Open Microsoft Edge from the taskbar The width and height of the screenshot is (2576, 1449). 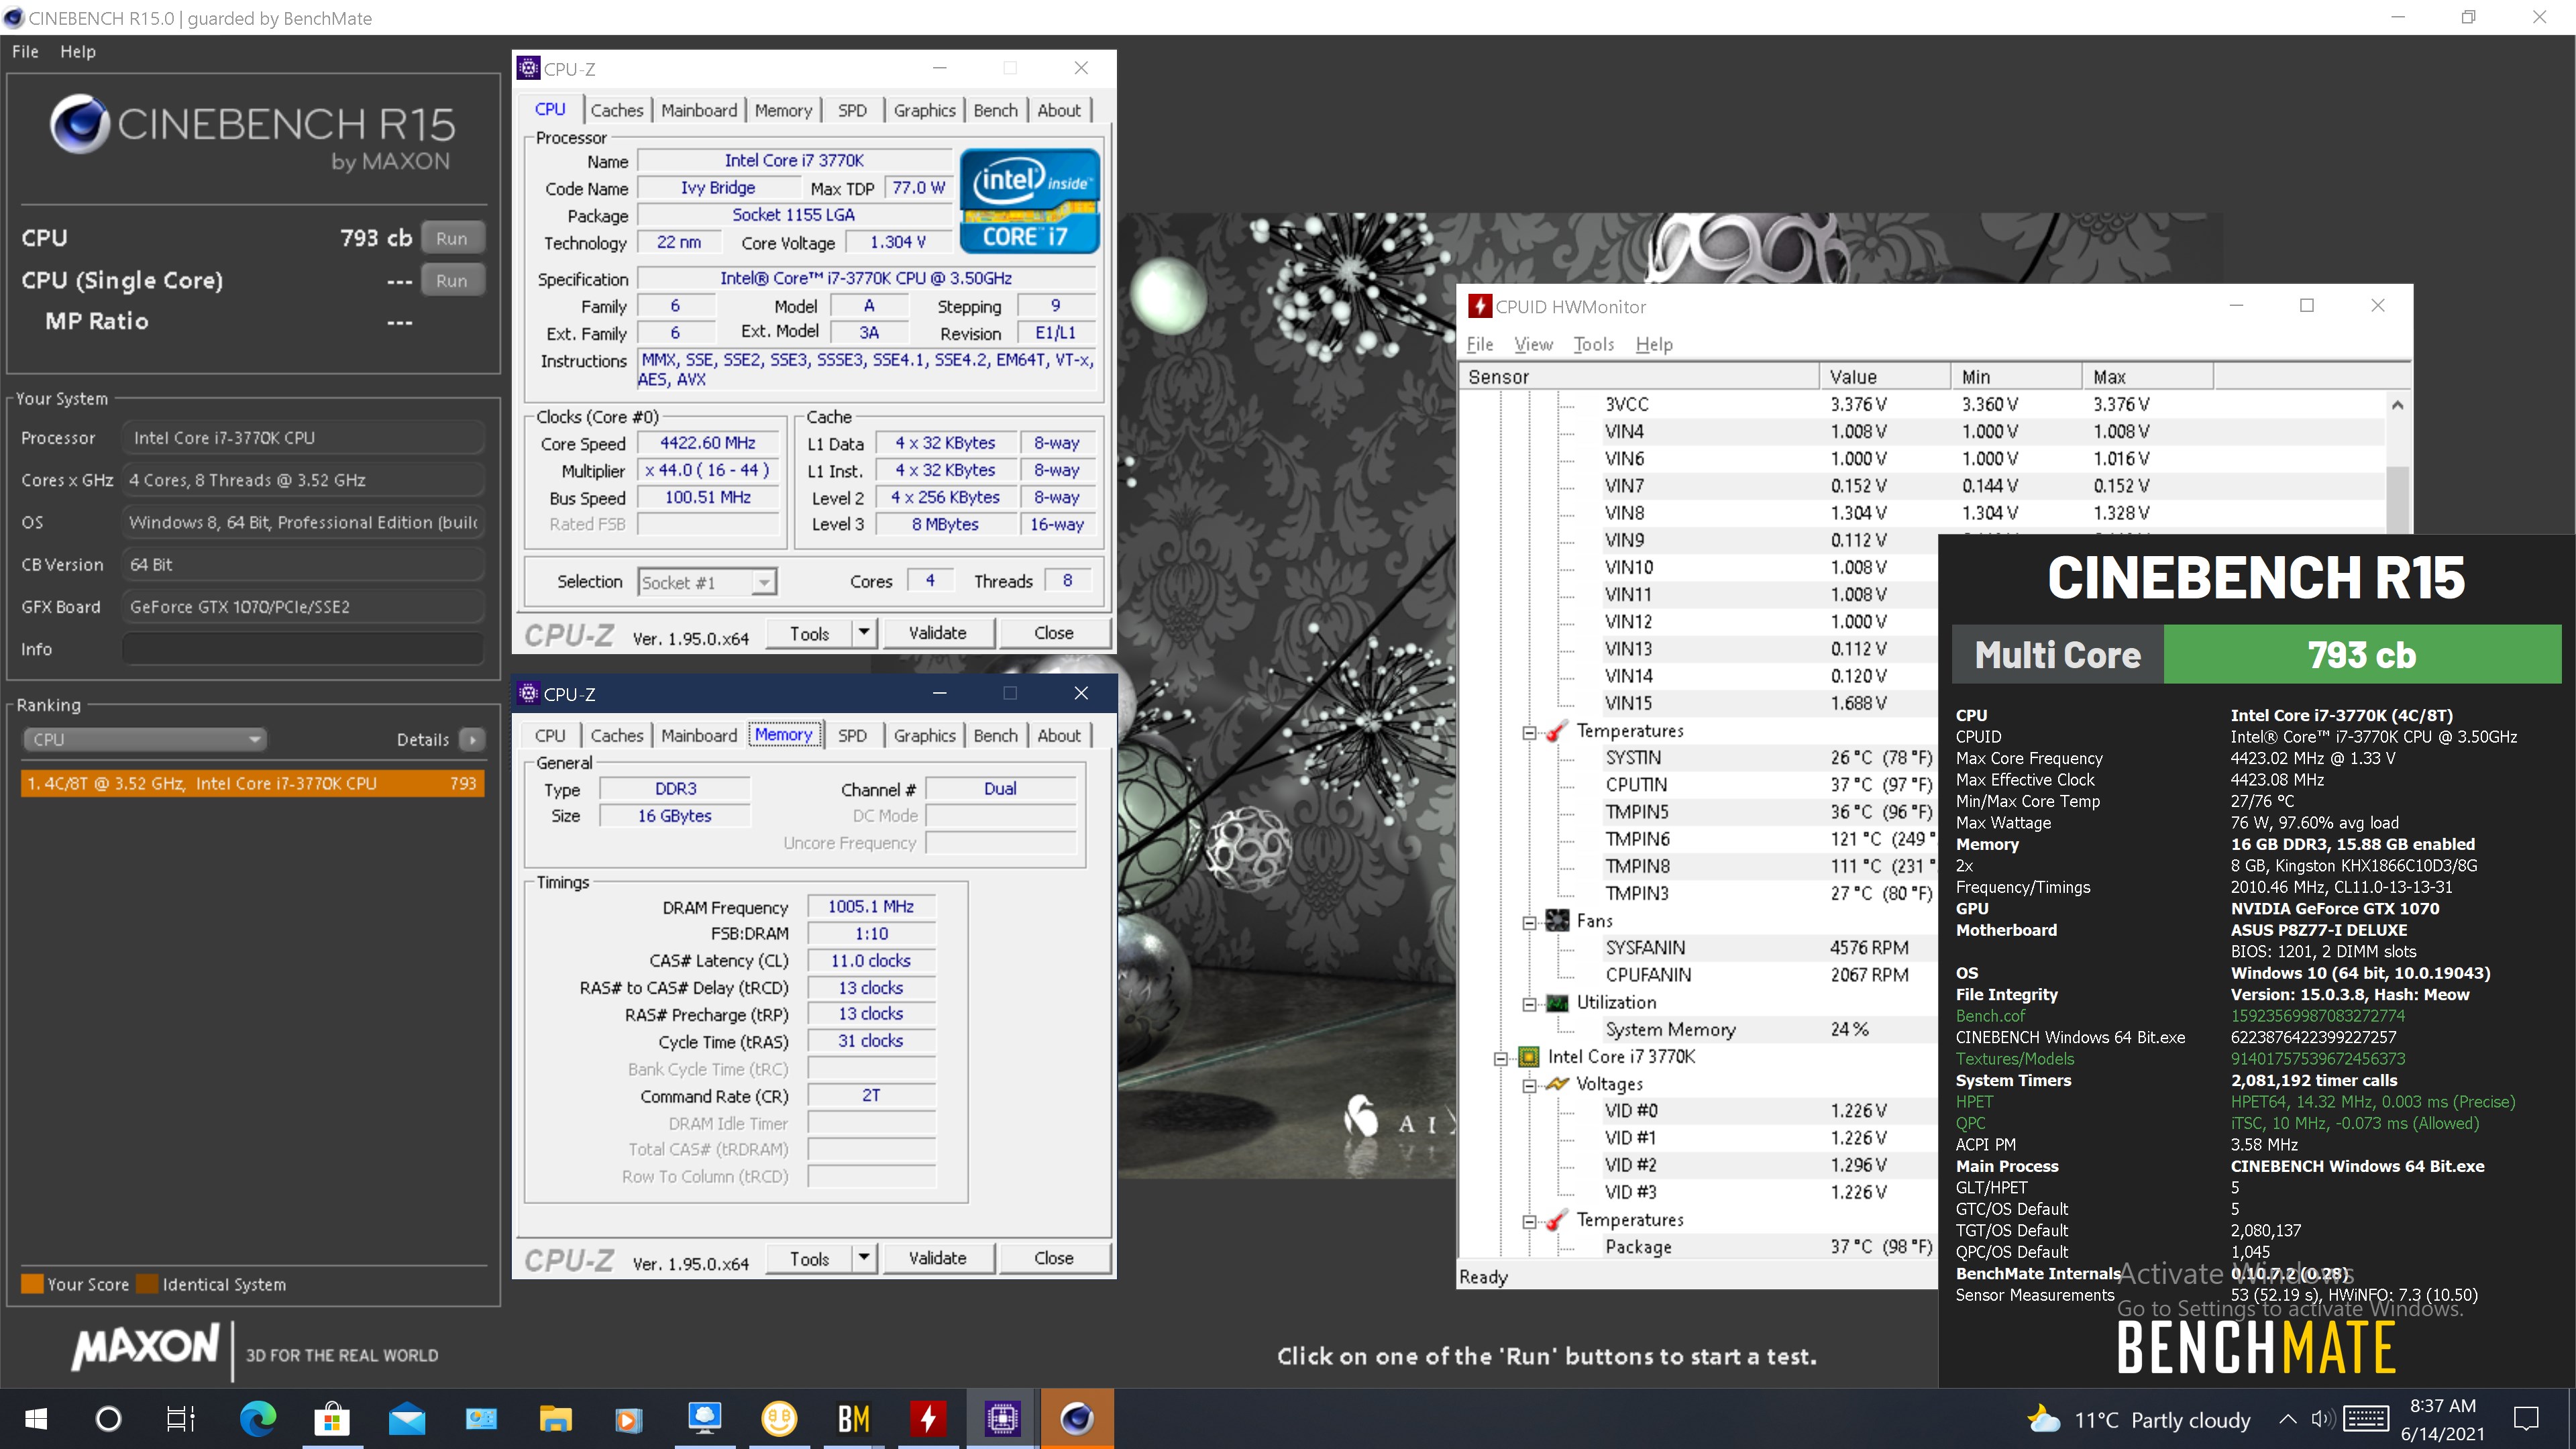coord(258,1418)
